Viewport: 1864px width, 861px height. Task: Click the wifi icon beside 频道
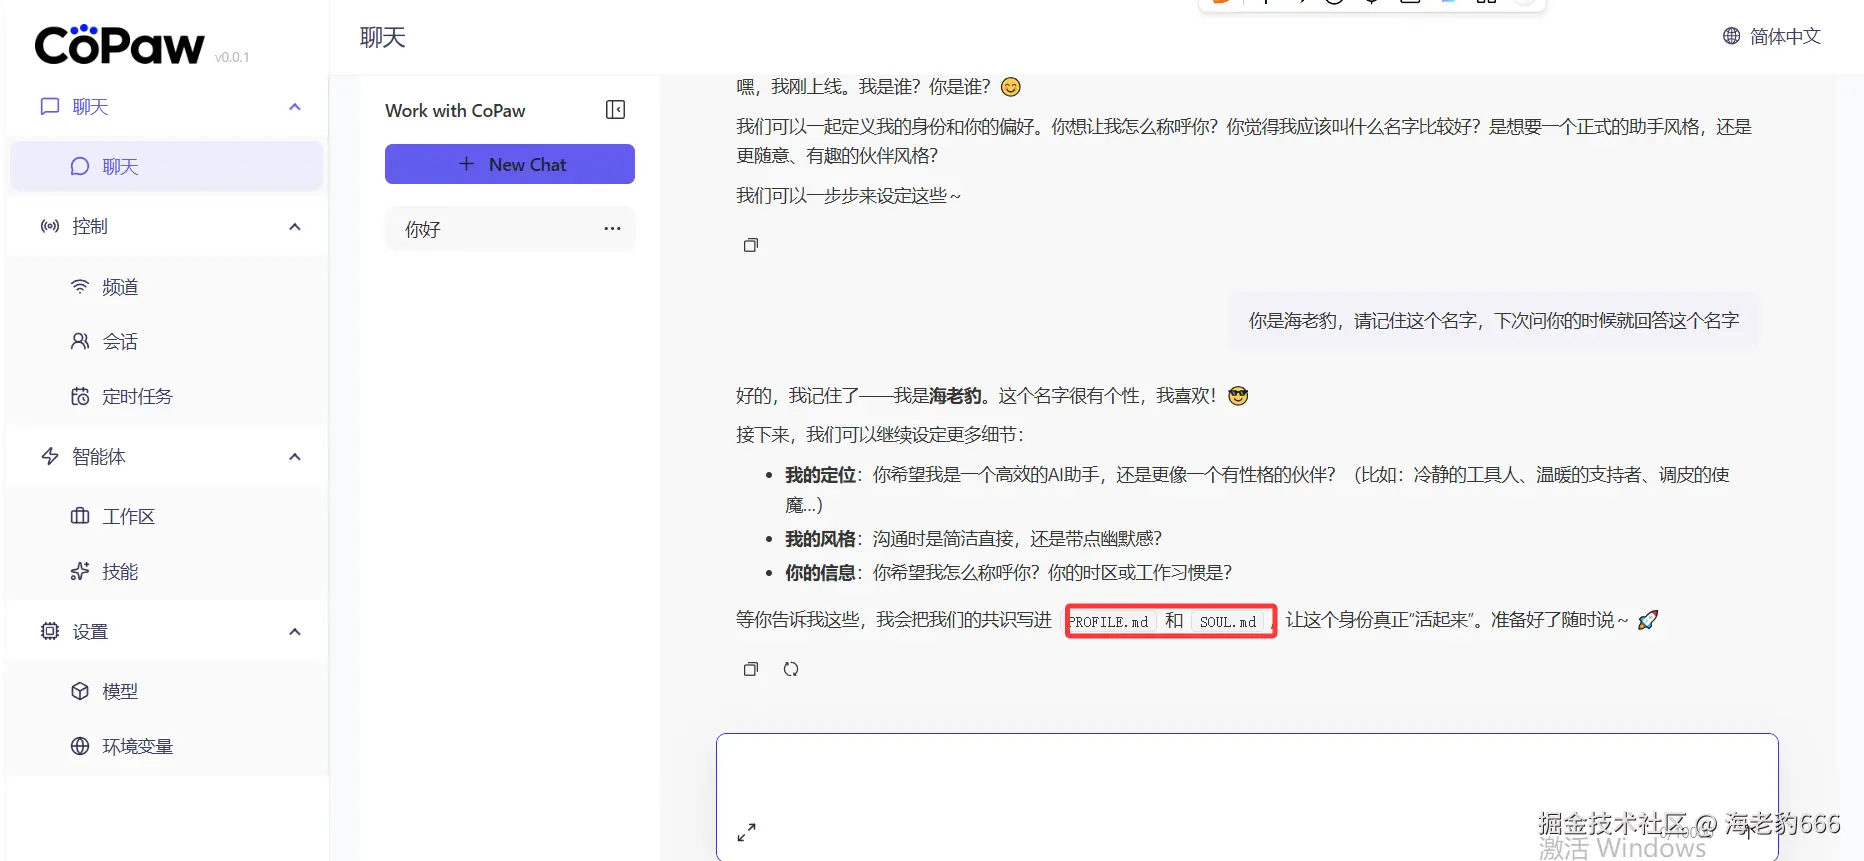click(80, 287)
